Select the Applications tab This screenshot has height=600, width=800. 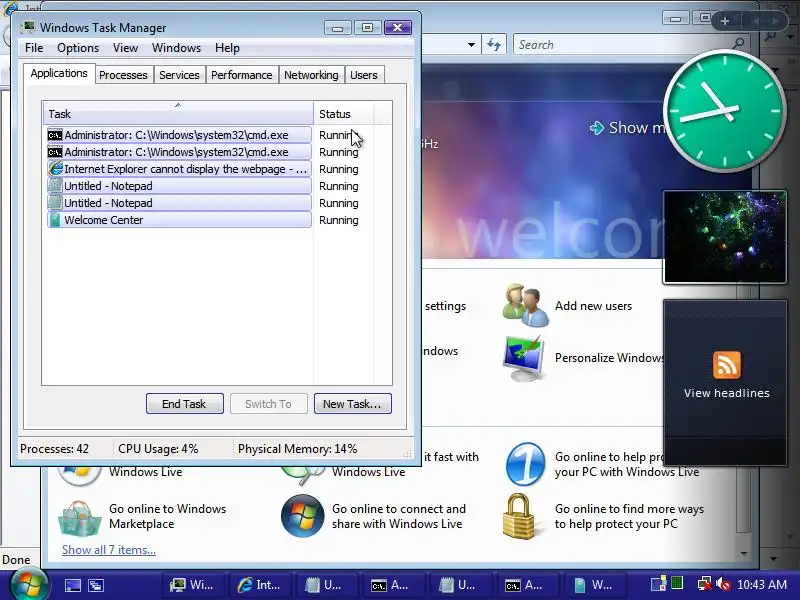pyautogui.click(x=59, y=73)
